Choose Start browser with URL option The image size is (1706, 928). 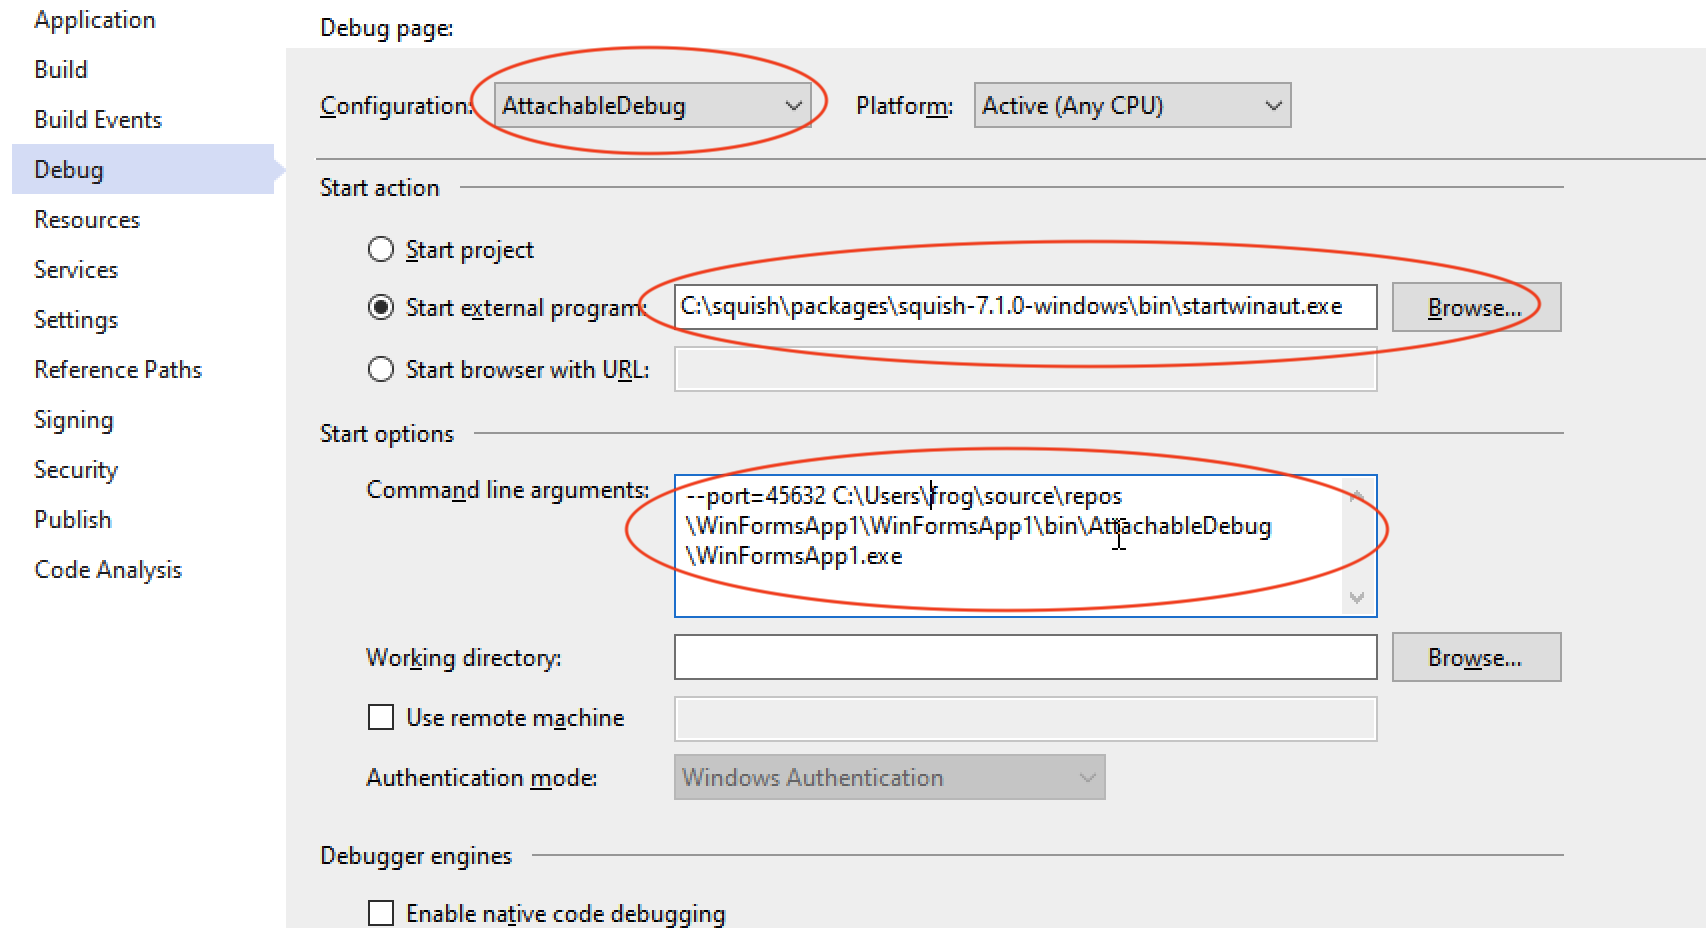point(381,369)
